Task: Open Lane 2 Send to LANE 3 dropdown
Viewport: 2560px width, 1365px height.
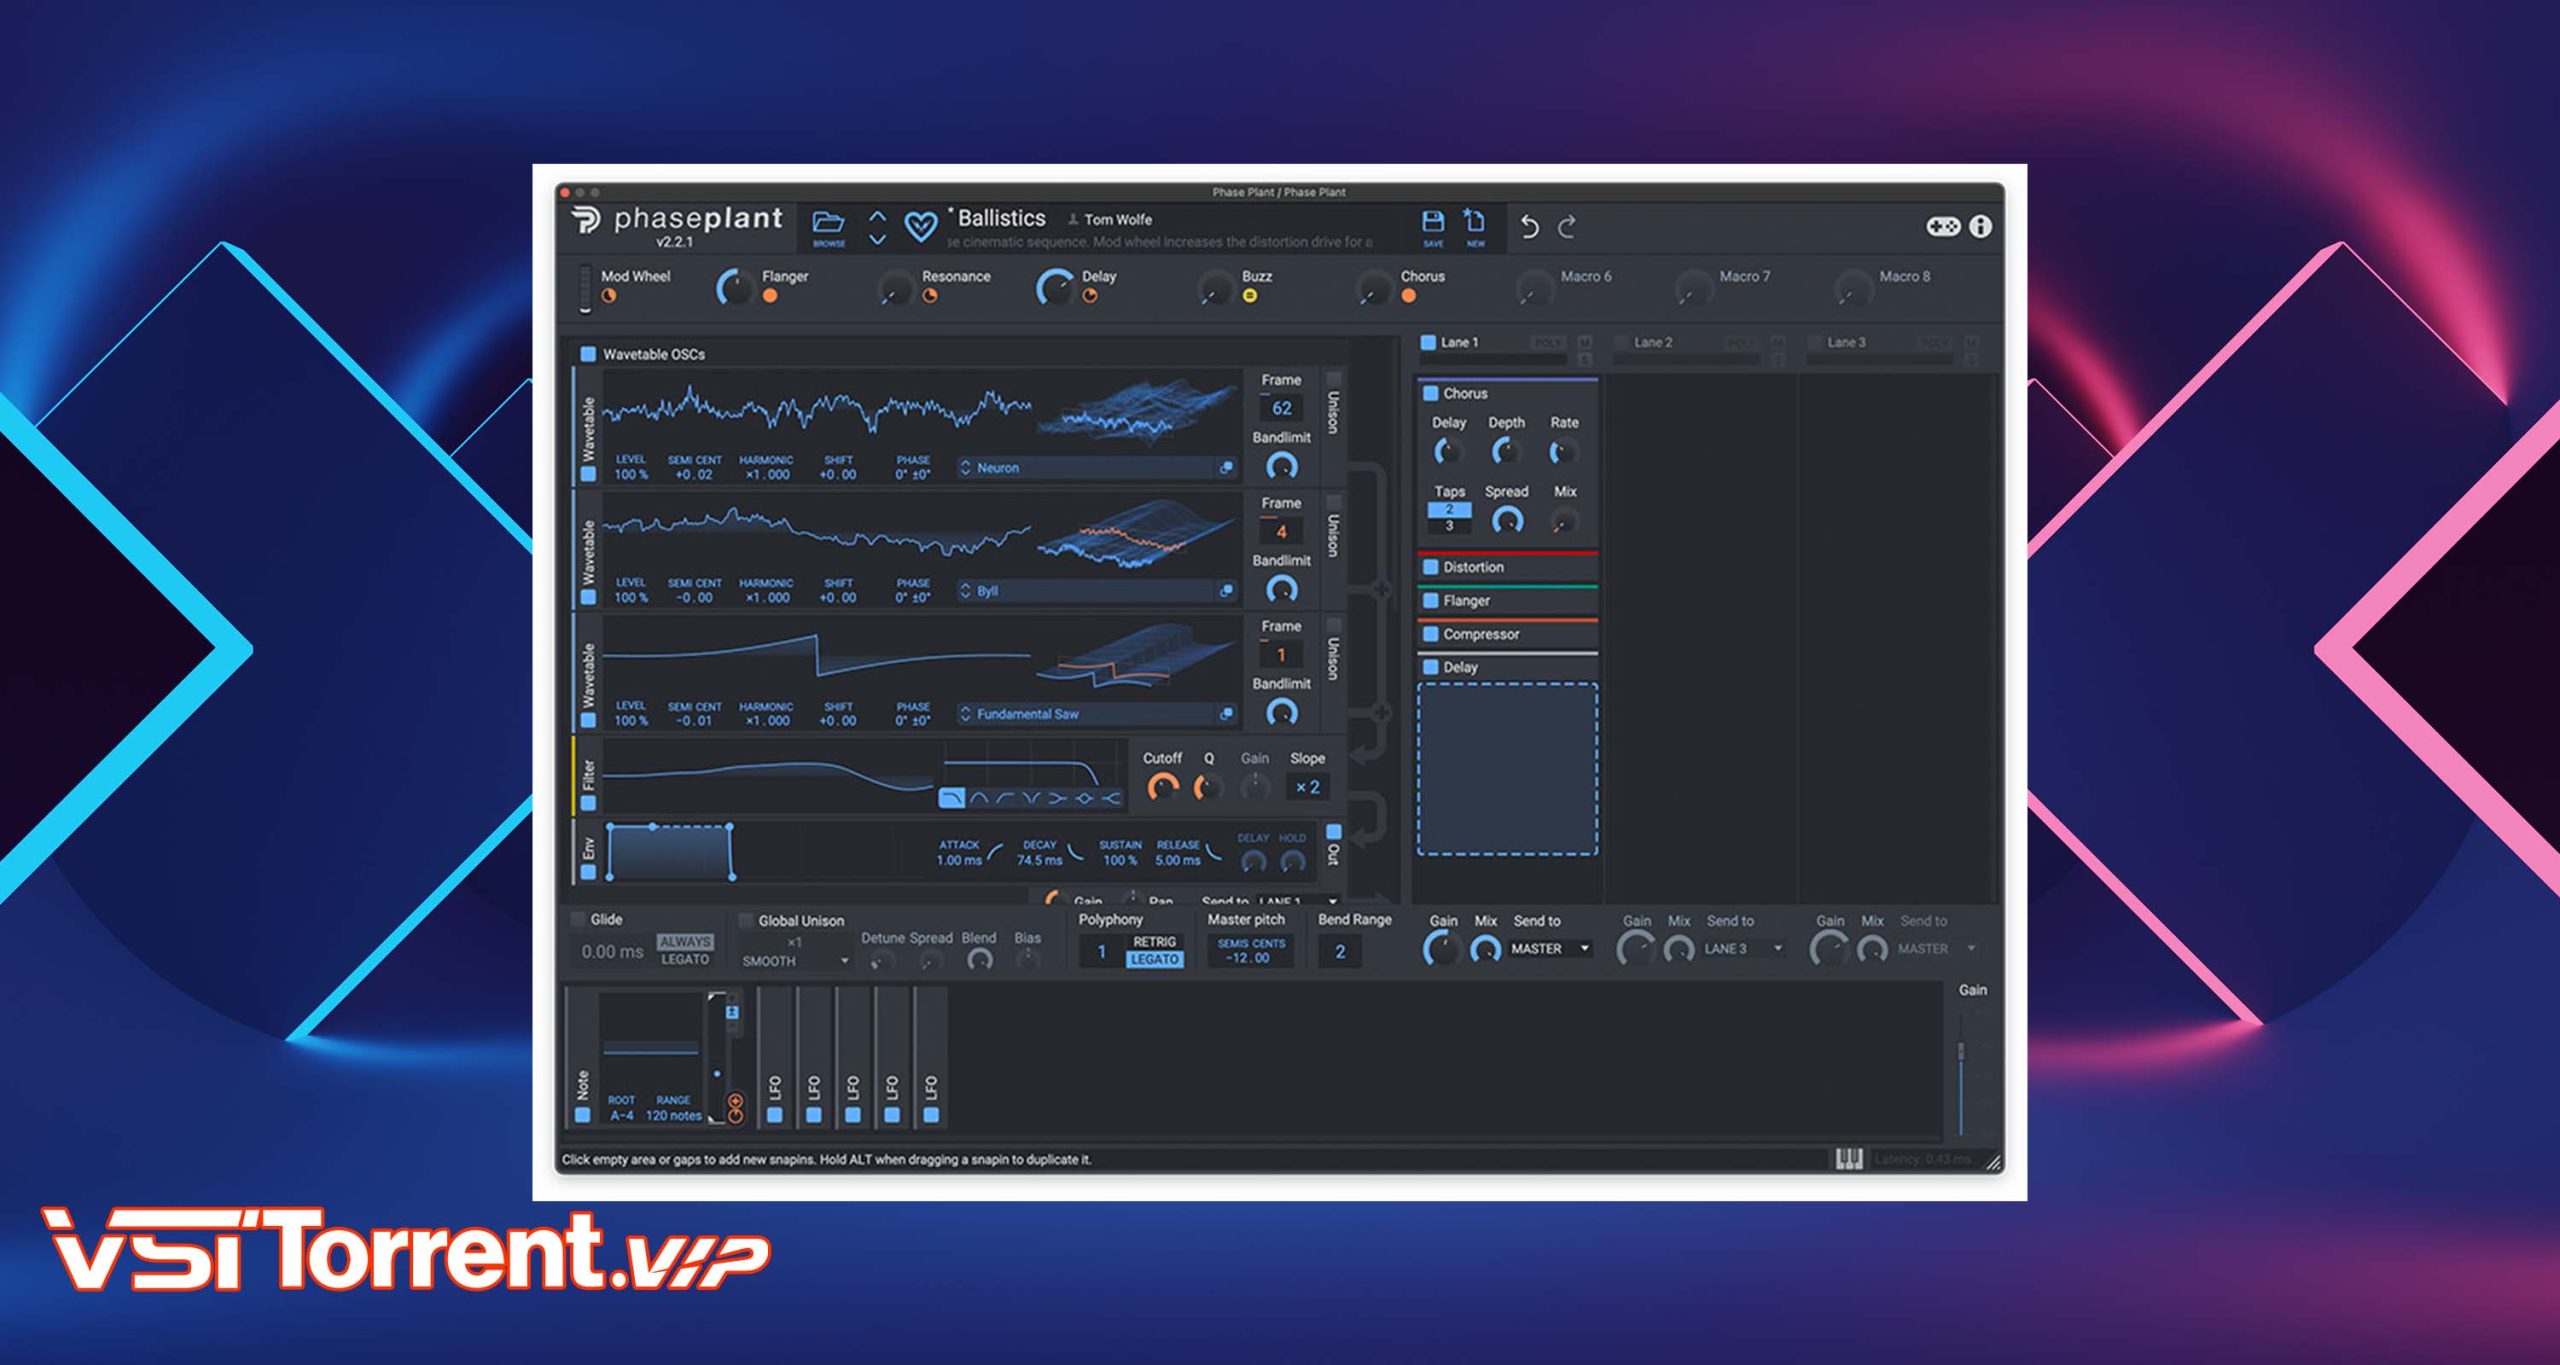Action: (x=1744, y=948)
